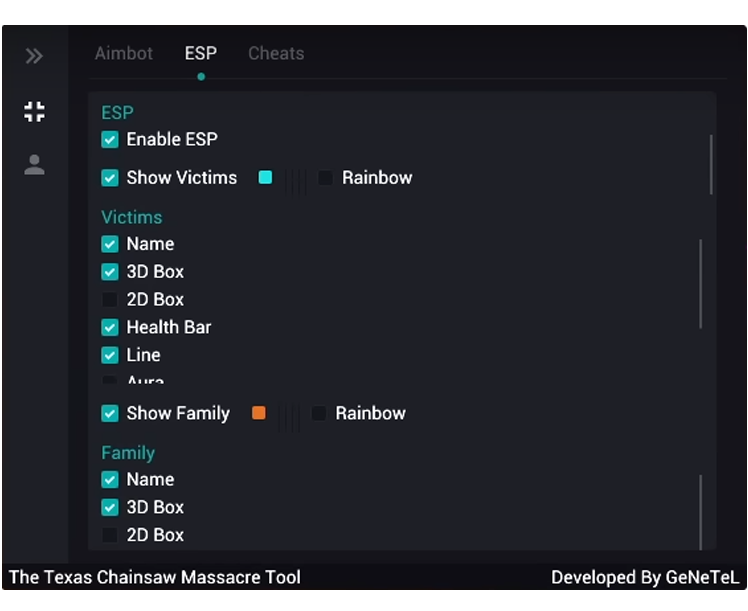Open the orange Family color swatch
This screenshot has height=611, width=748.
[x=259, y=413]
